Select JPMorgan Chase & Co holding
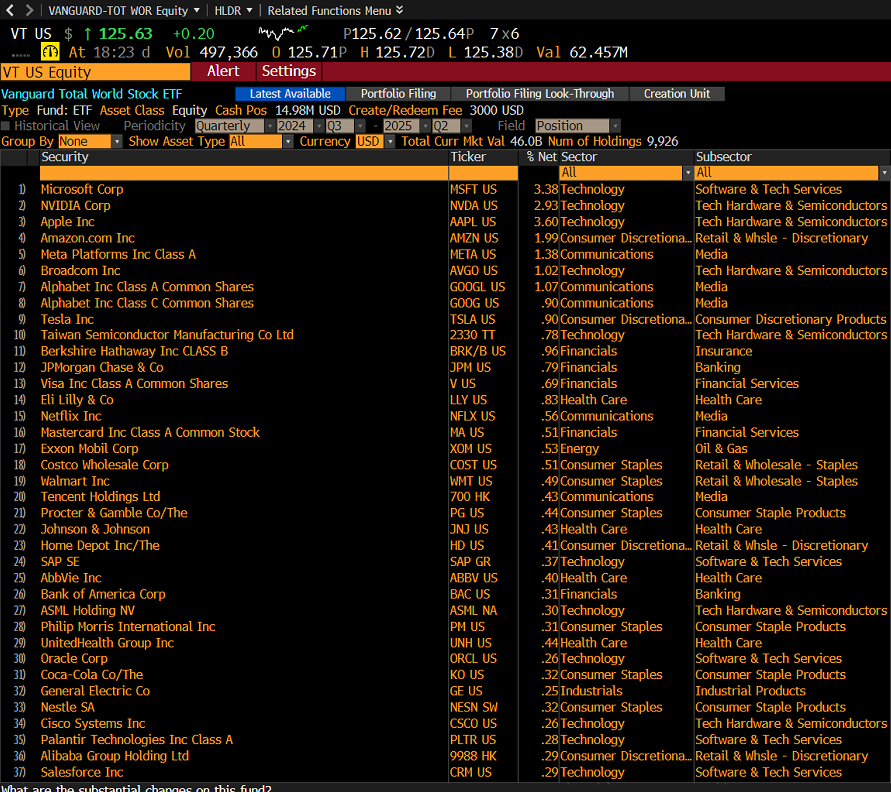The width and height of the screenshot is (891, 792). [x=102, y=368]
